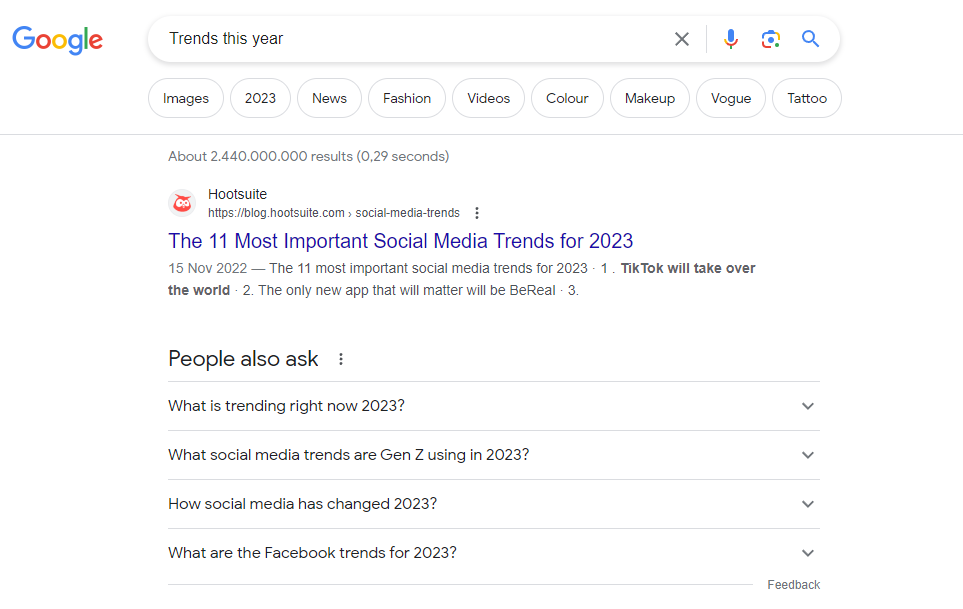Click the People also ask heading

pyautogui.click(x=243, y=359)
